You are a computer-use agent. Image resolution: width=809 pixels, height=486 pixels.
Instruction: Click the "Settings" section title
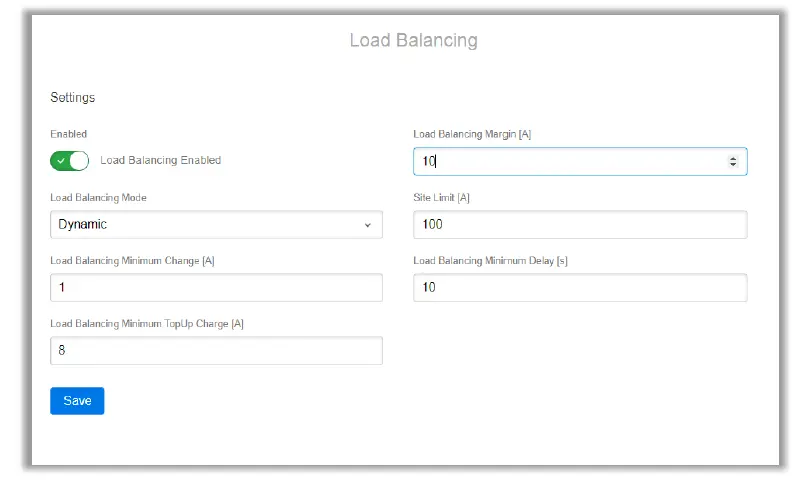[x=72, y=98]
